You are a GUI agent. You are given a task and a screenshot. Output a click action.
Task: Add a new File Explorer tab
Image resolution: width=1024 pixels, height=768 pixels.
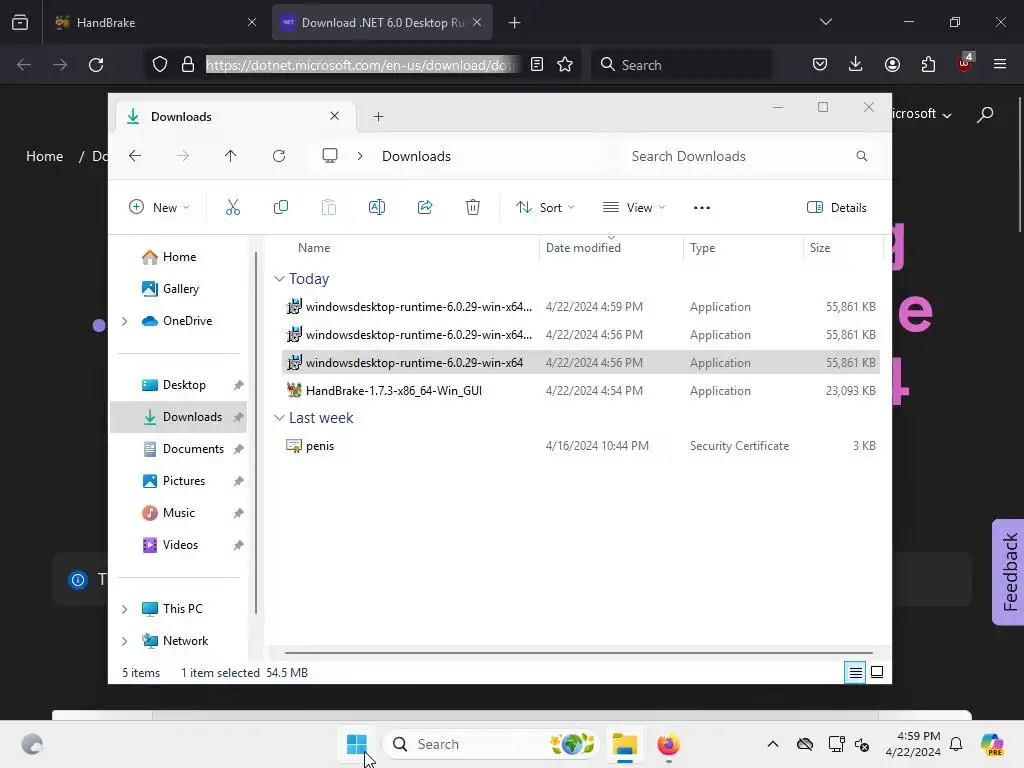click(378, 117)
